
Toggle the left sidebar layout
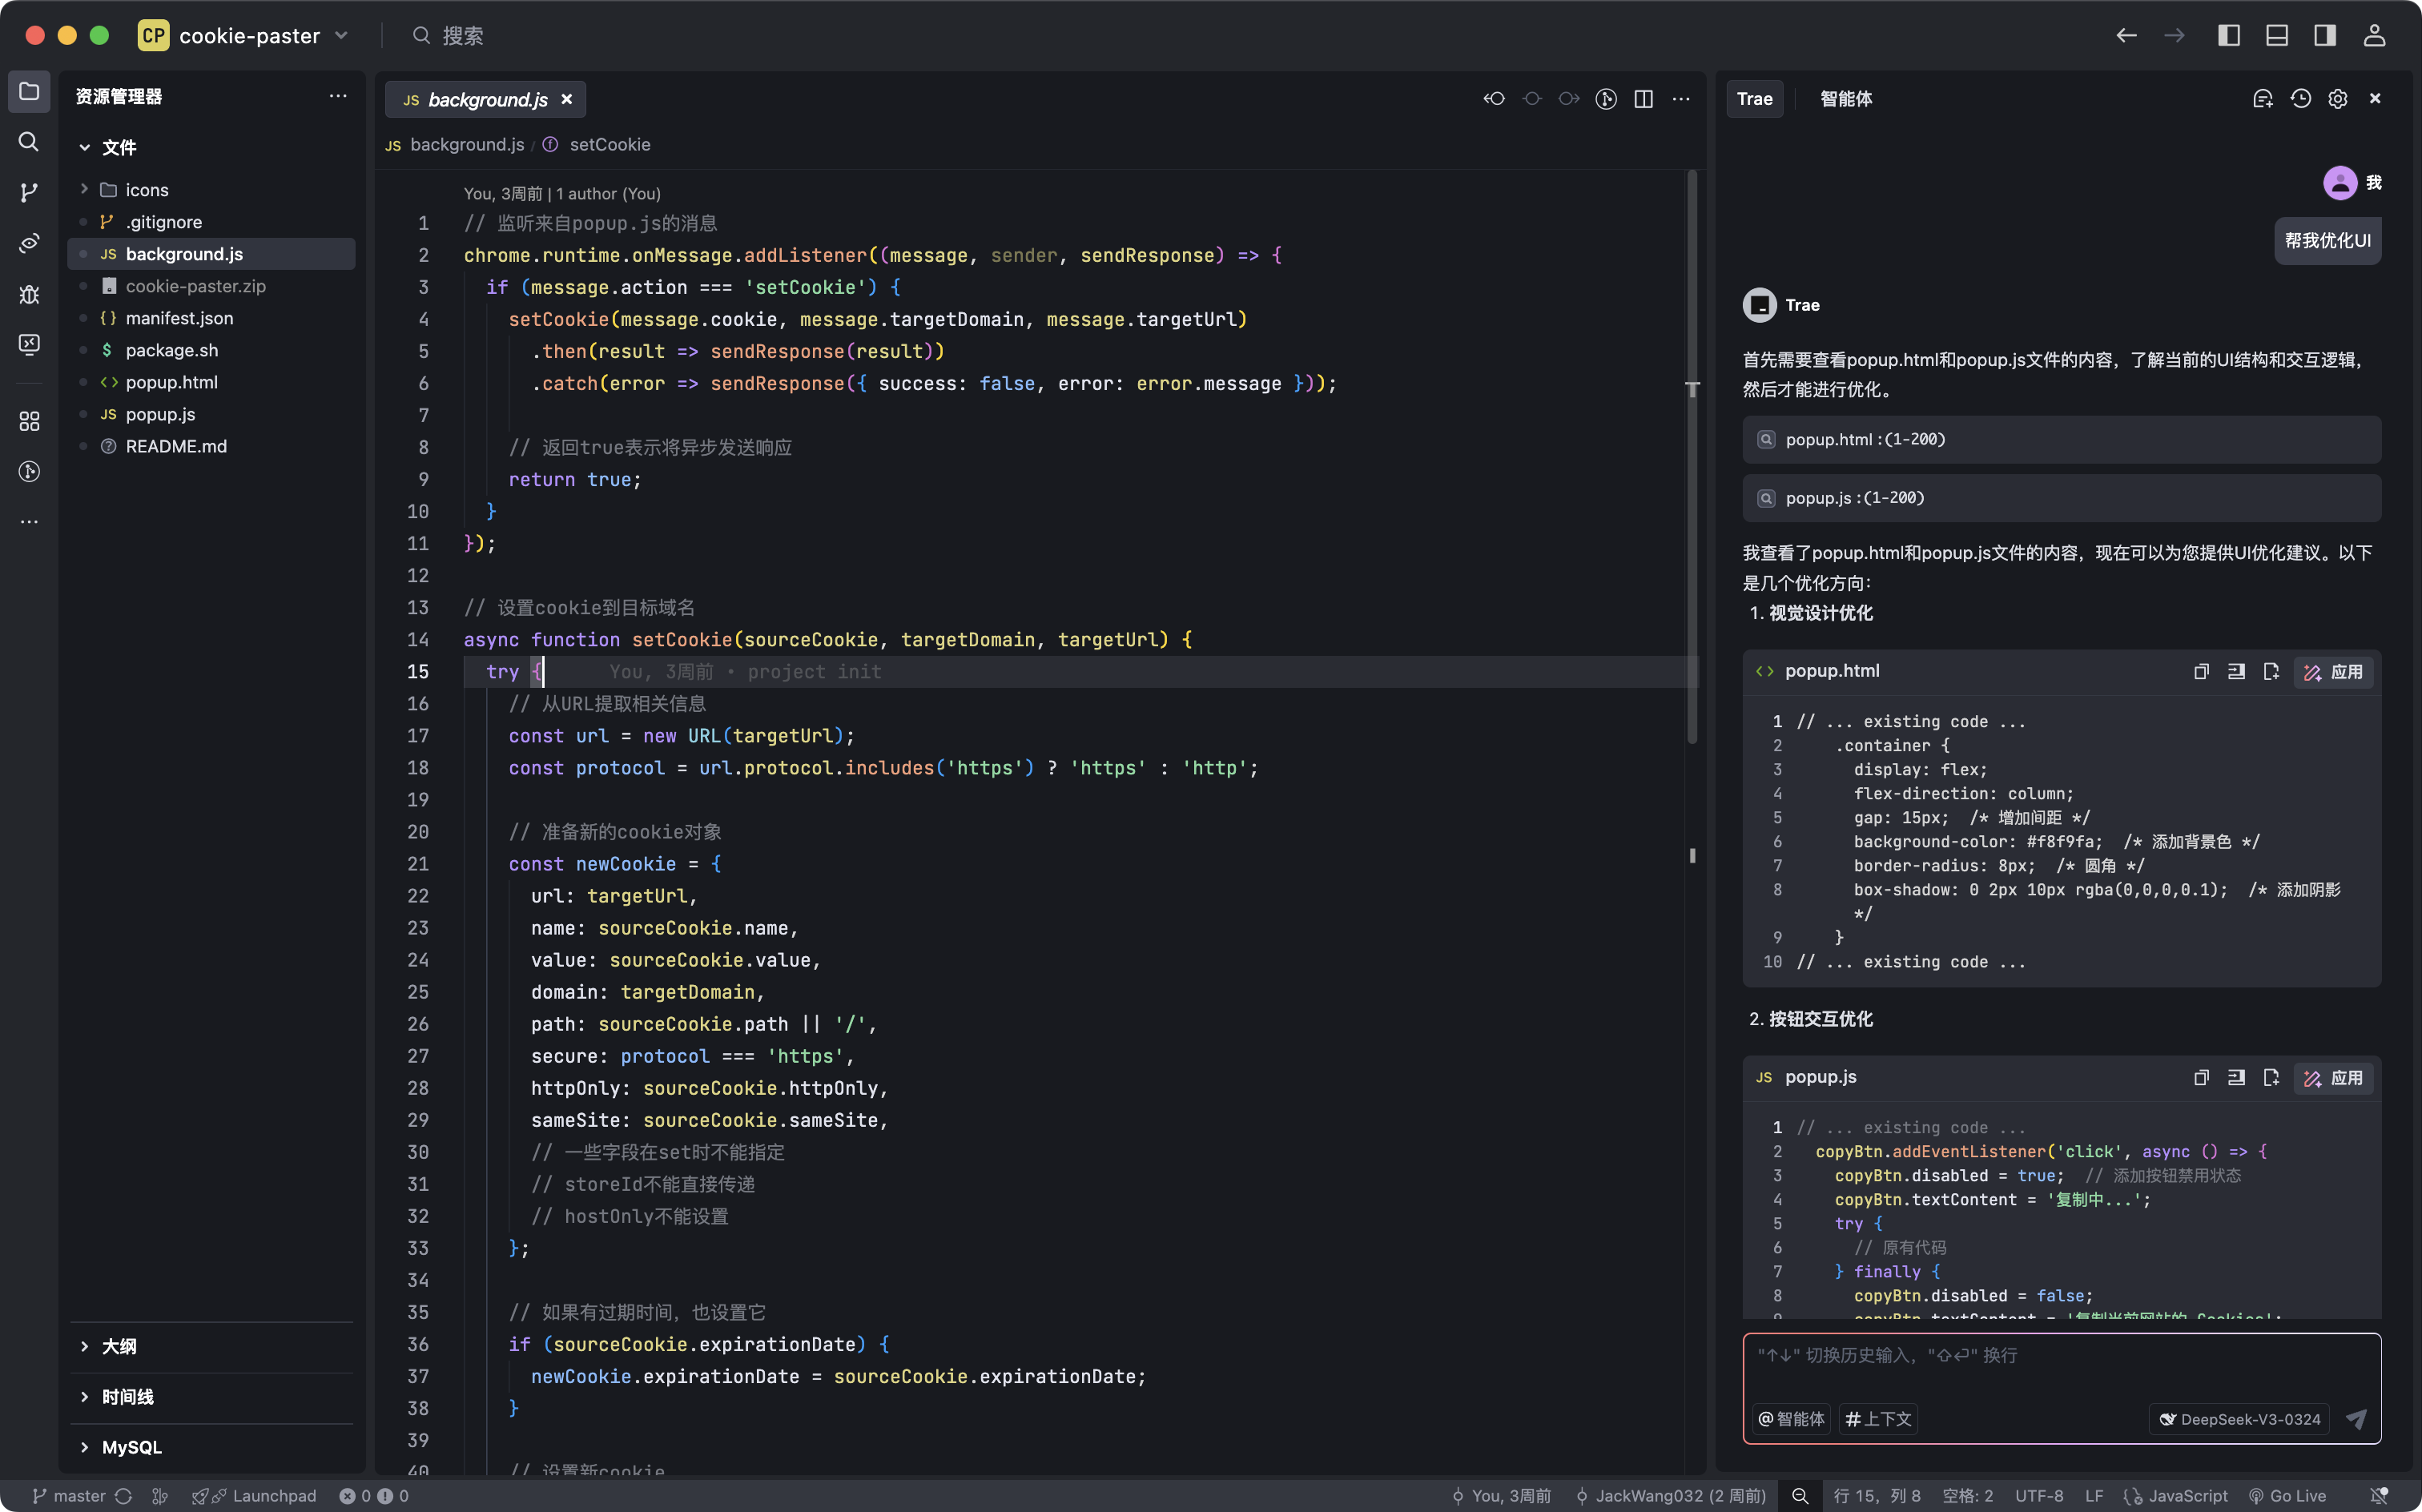(2228, 36)
